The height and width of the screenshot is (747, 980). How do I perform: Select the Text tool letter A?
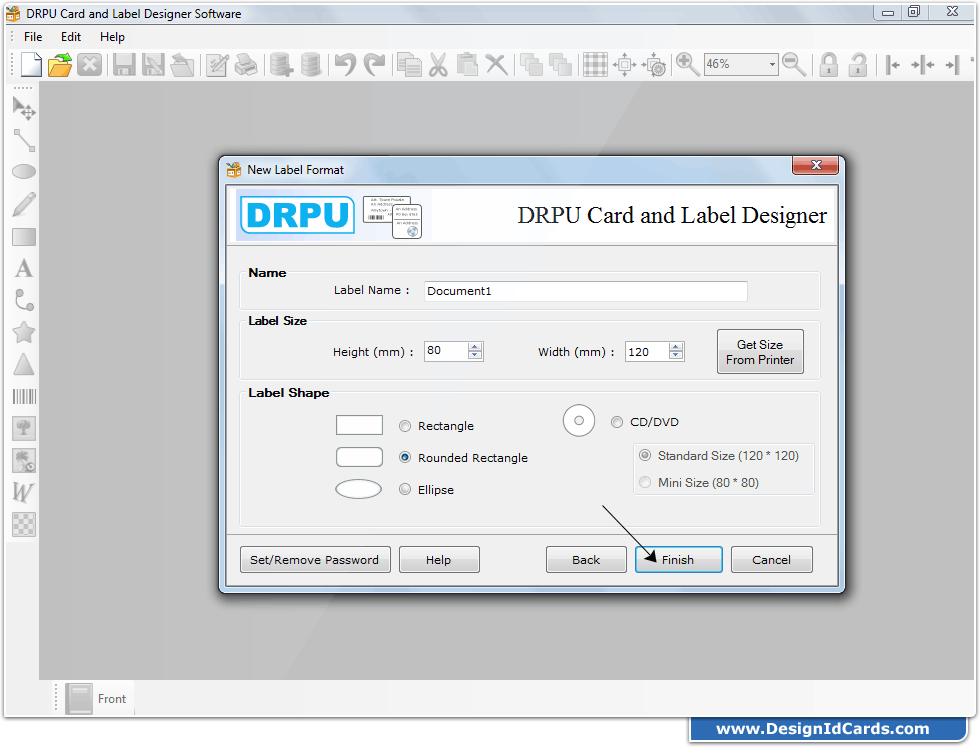click(x=24, y=269)
